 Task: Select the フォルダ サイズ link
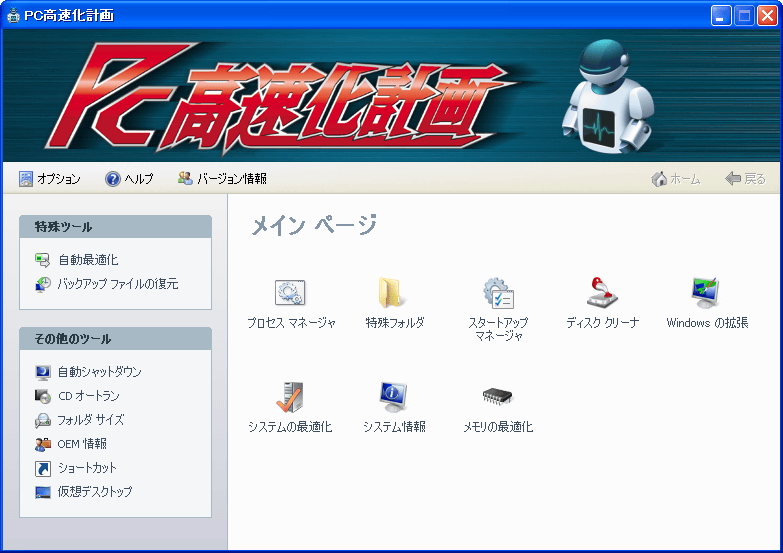click(91, 420)
